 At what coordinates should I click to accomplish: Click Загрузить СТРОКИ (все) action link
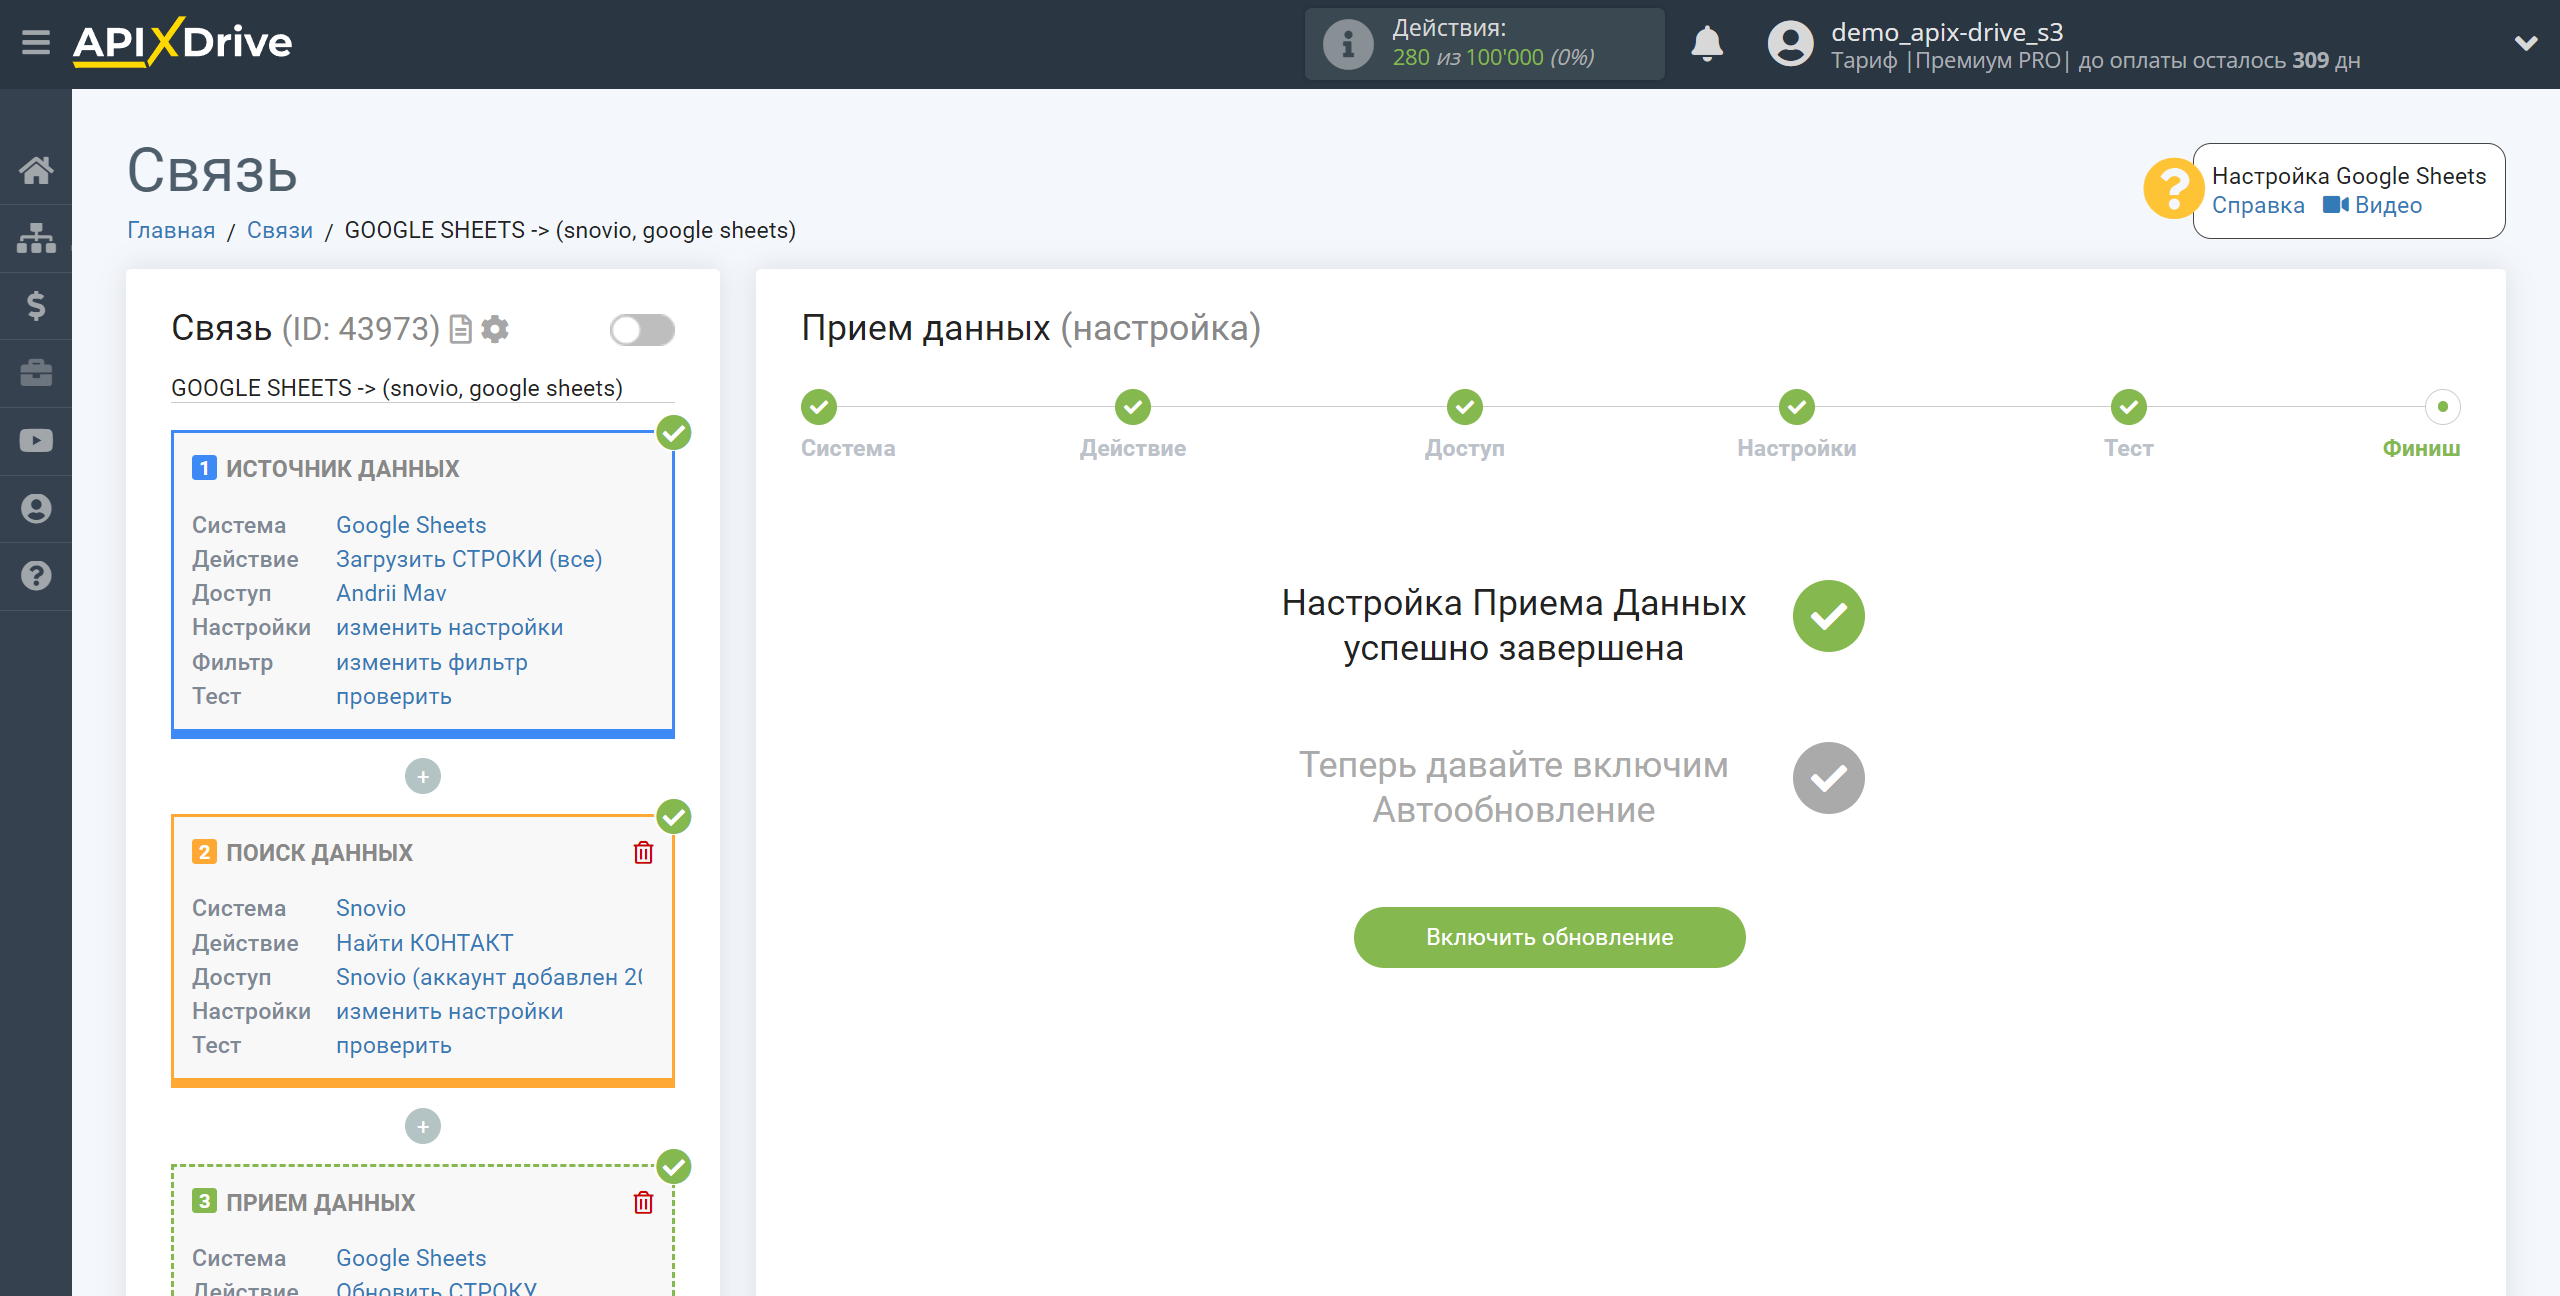click(x=469, y=559)
